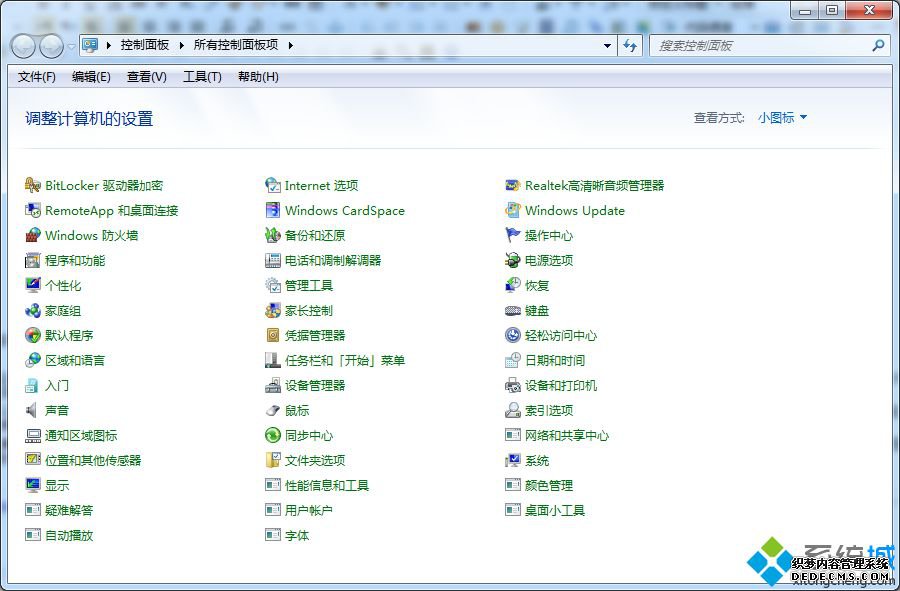Image resolution: width=900 pixels, height=591 pixels.
Task: Click the 家长控制 icon
Action: click(x=273, y=310)
